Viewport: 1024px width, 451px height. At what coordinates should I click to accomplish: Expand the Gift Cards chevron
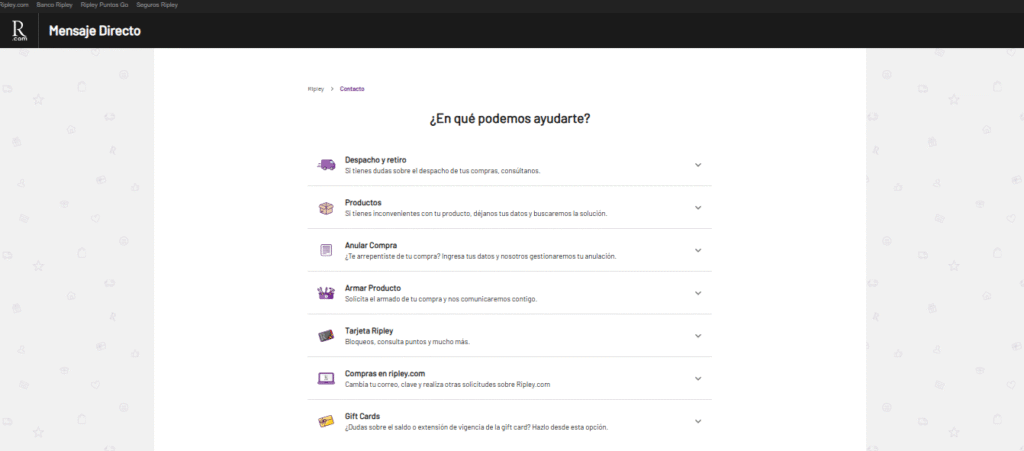click(x=698, y=422)
